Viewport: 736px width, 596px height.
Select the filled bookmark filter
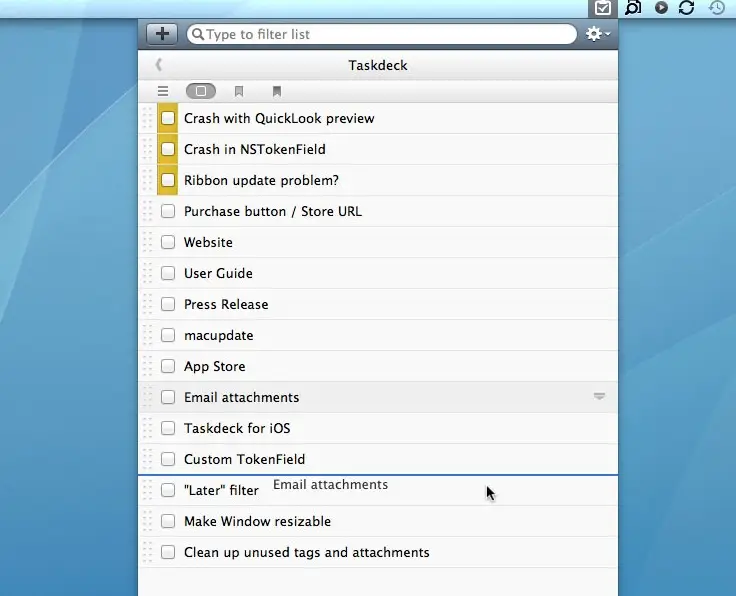tap(277, 91)
